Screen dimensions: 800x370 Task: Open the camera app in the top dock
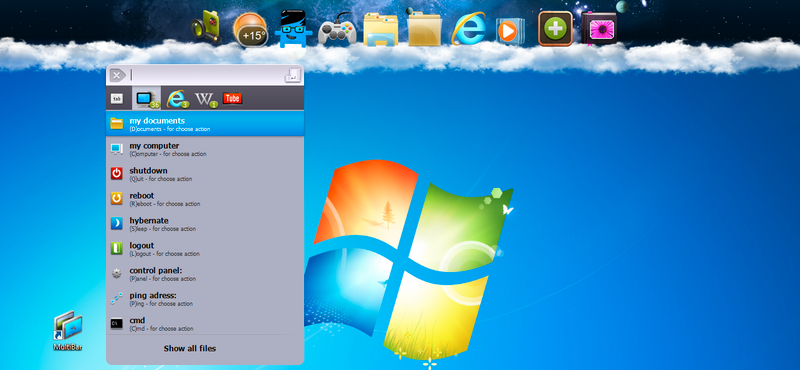point(207,28)
